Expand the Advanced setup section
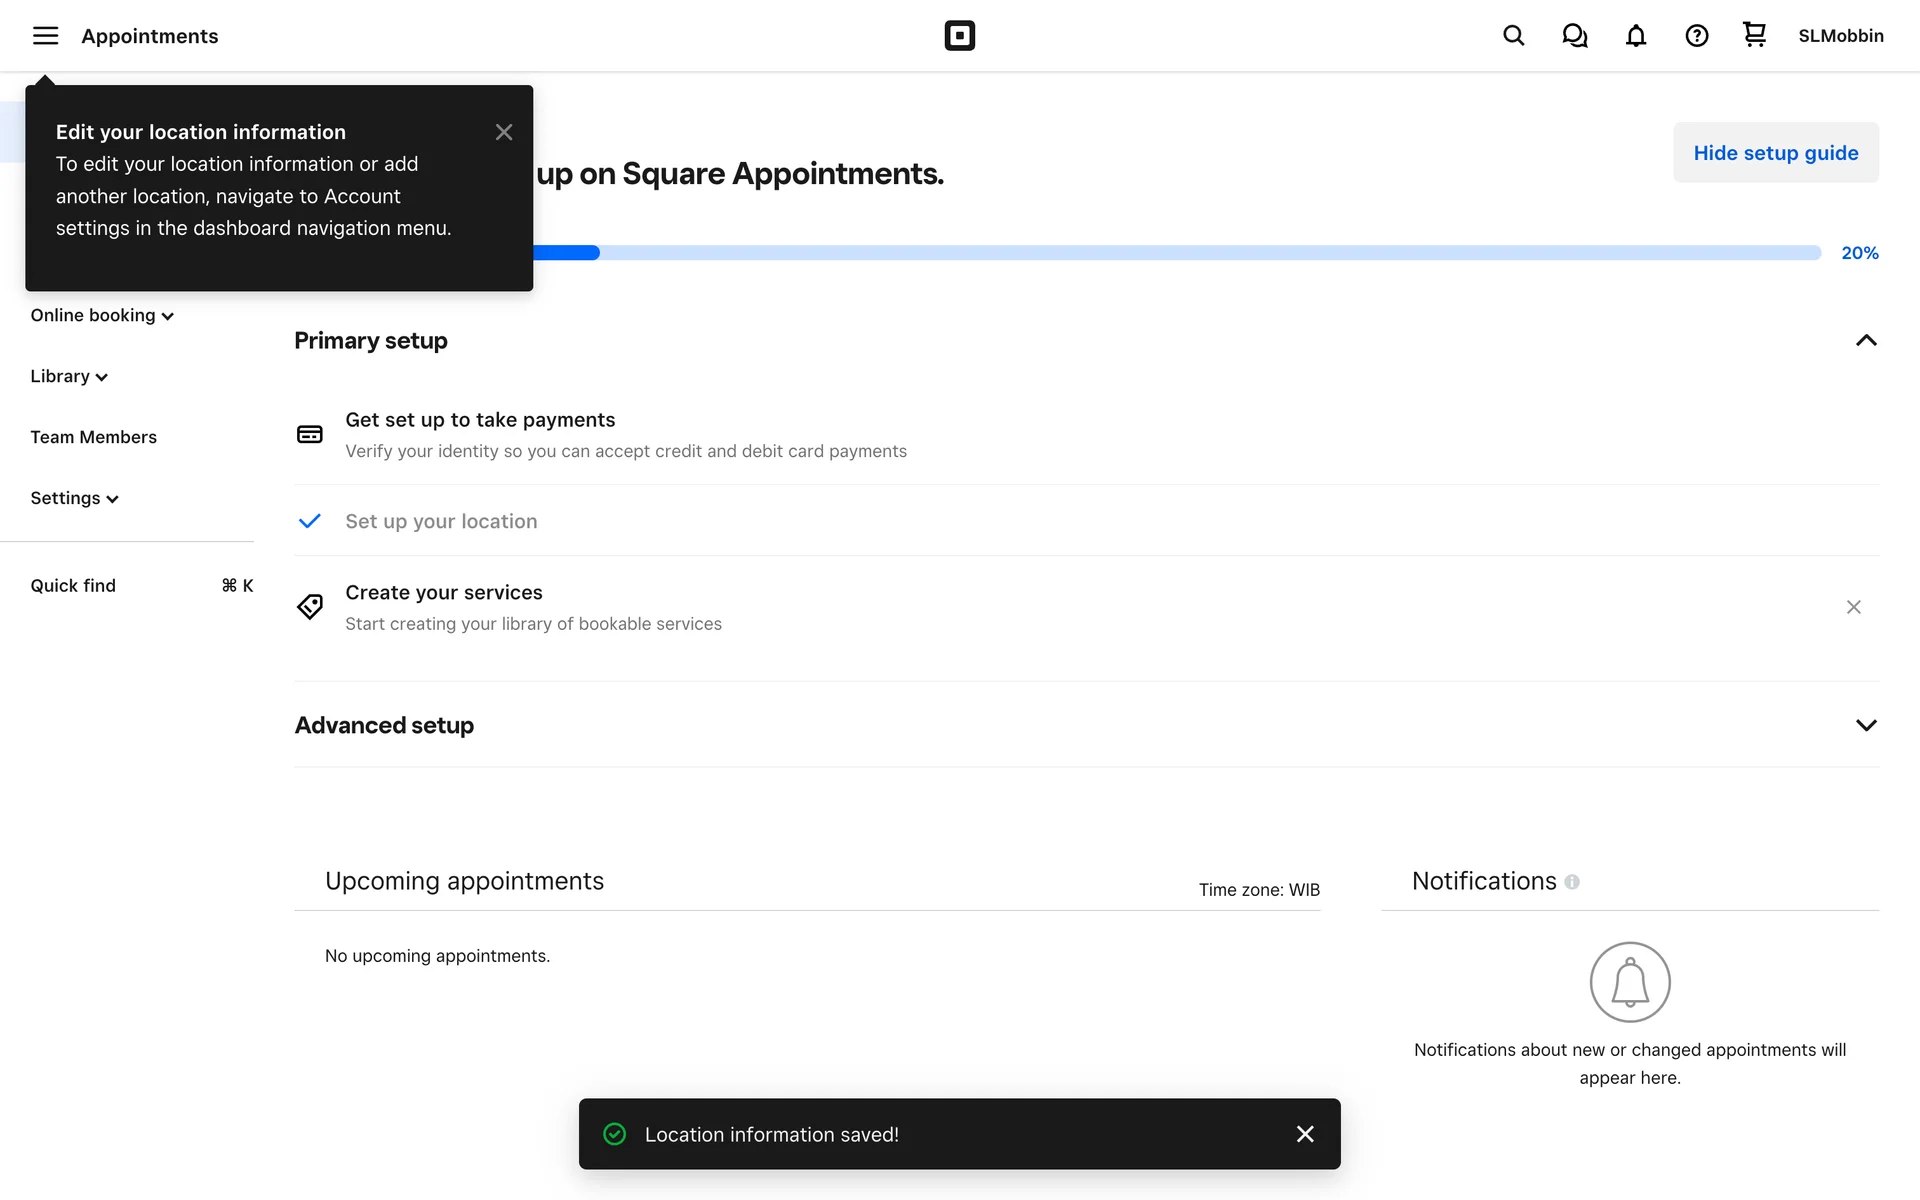 [1865, 725]
